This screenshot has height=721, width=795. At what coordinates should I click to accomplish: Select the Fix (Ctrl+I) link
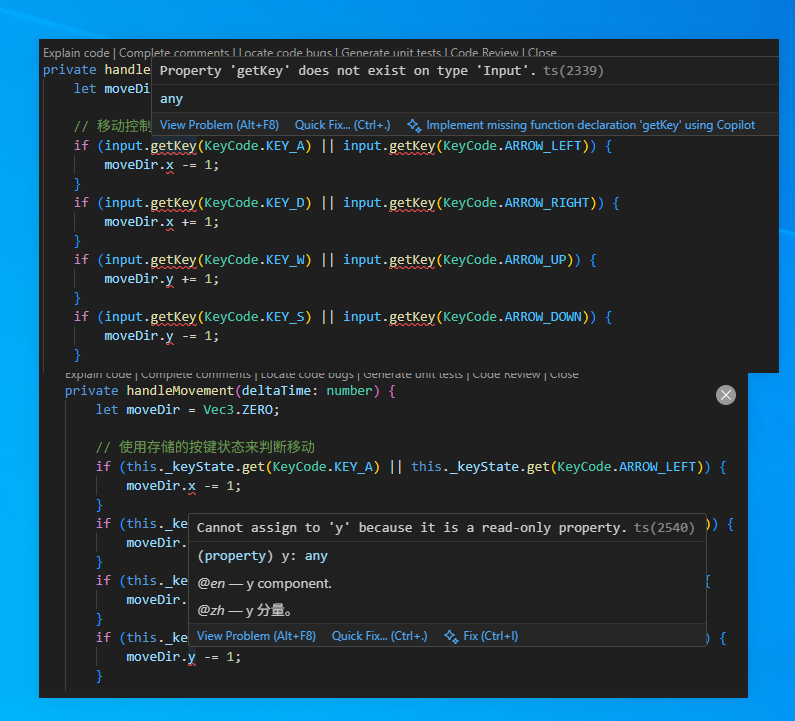490,636
